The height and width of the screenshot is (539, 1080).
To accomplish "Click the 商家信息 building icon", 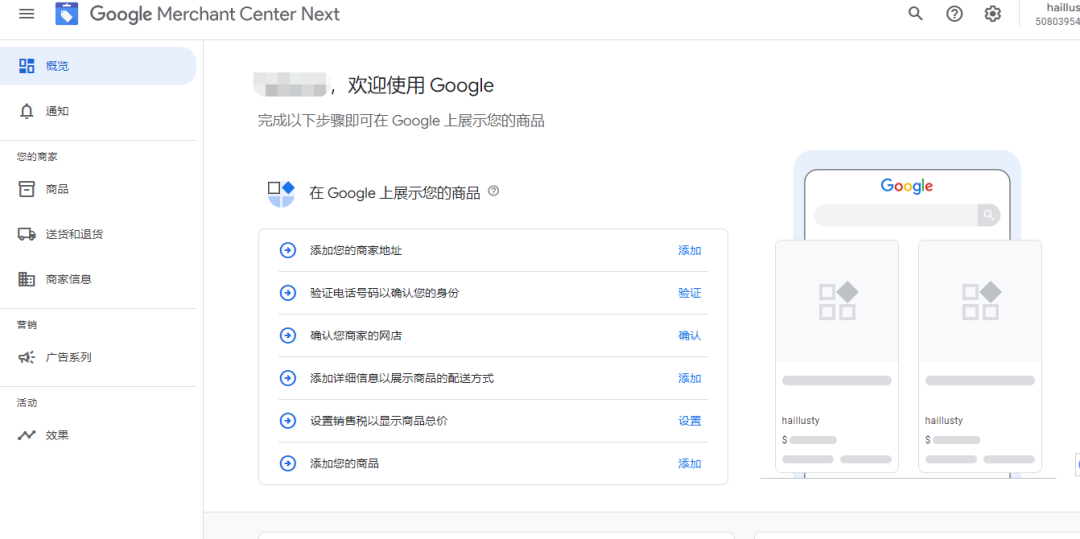I will (x=27, y=279).
